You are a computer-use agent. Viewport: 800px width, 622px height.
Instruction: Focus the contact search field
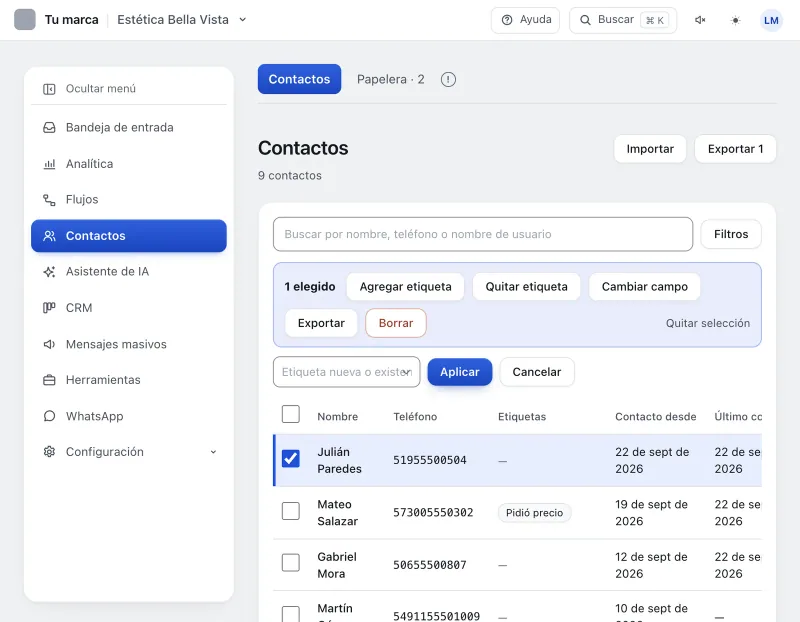pyautogui.click(x=483, y=234)
